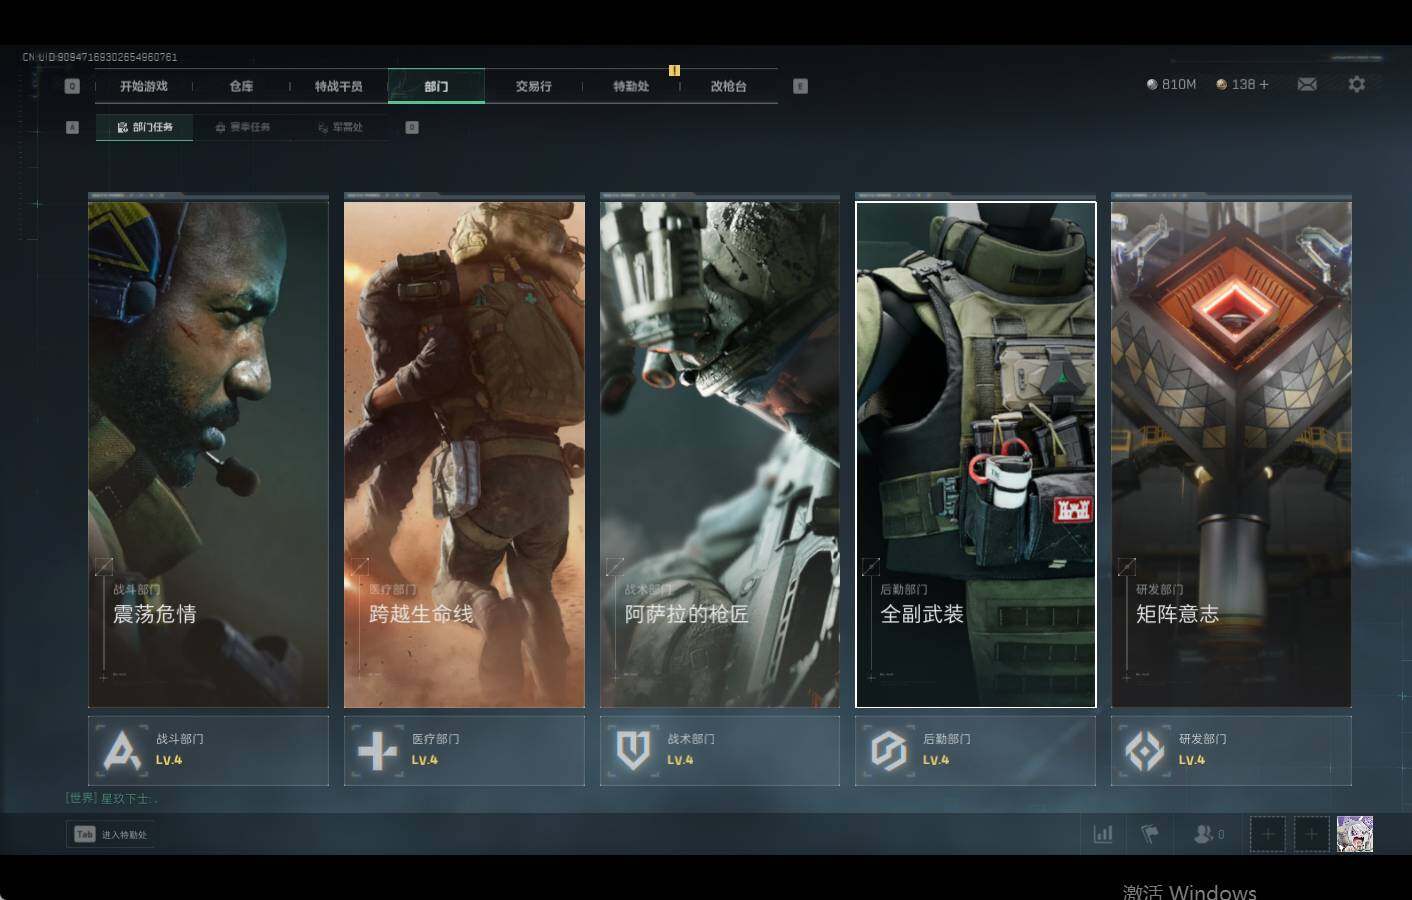Click the 后勤部门 LV.4 level text

pos(936,760)
